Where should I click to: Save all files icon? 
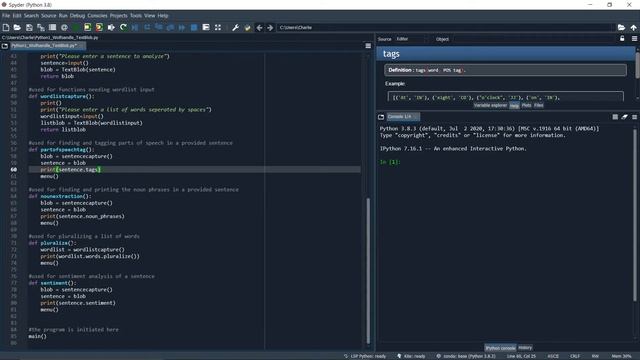41,27
